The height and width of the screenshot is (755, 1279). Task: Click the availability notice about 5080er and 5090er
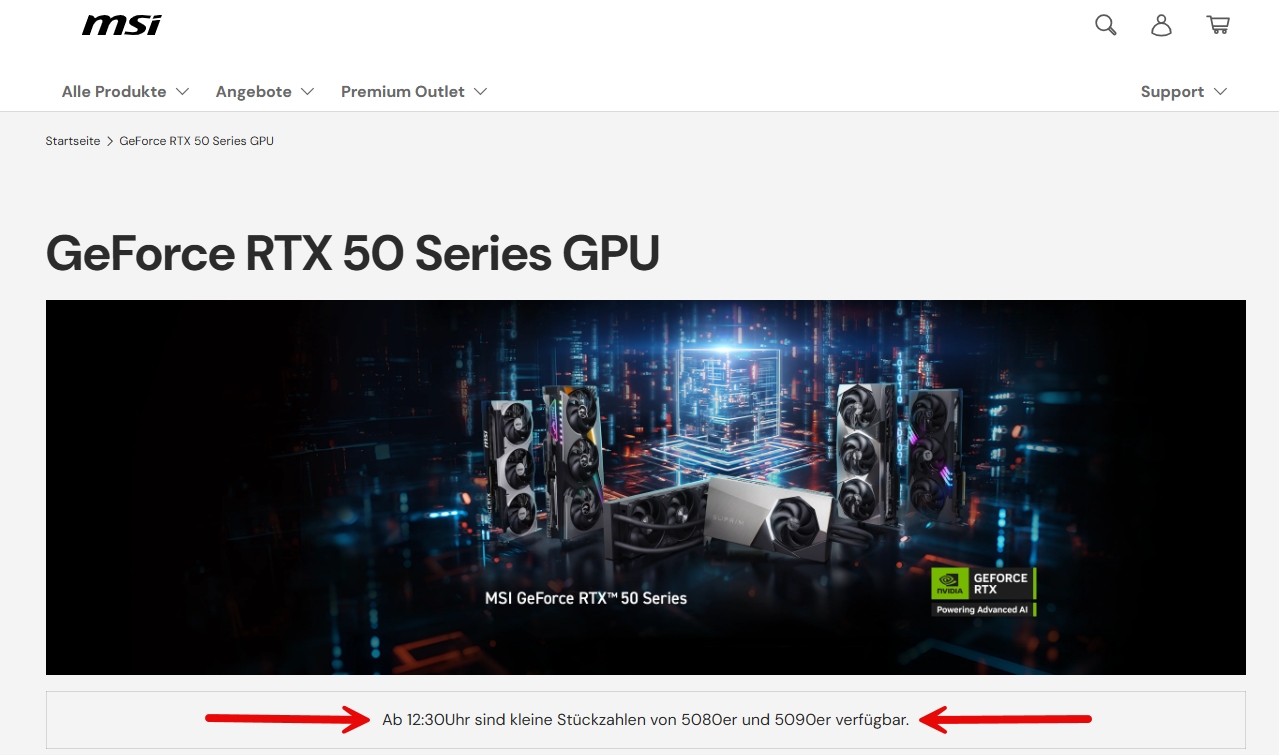point(646,719)
